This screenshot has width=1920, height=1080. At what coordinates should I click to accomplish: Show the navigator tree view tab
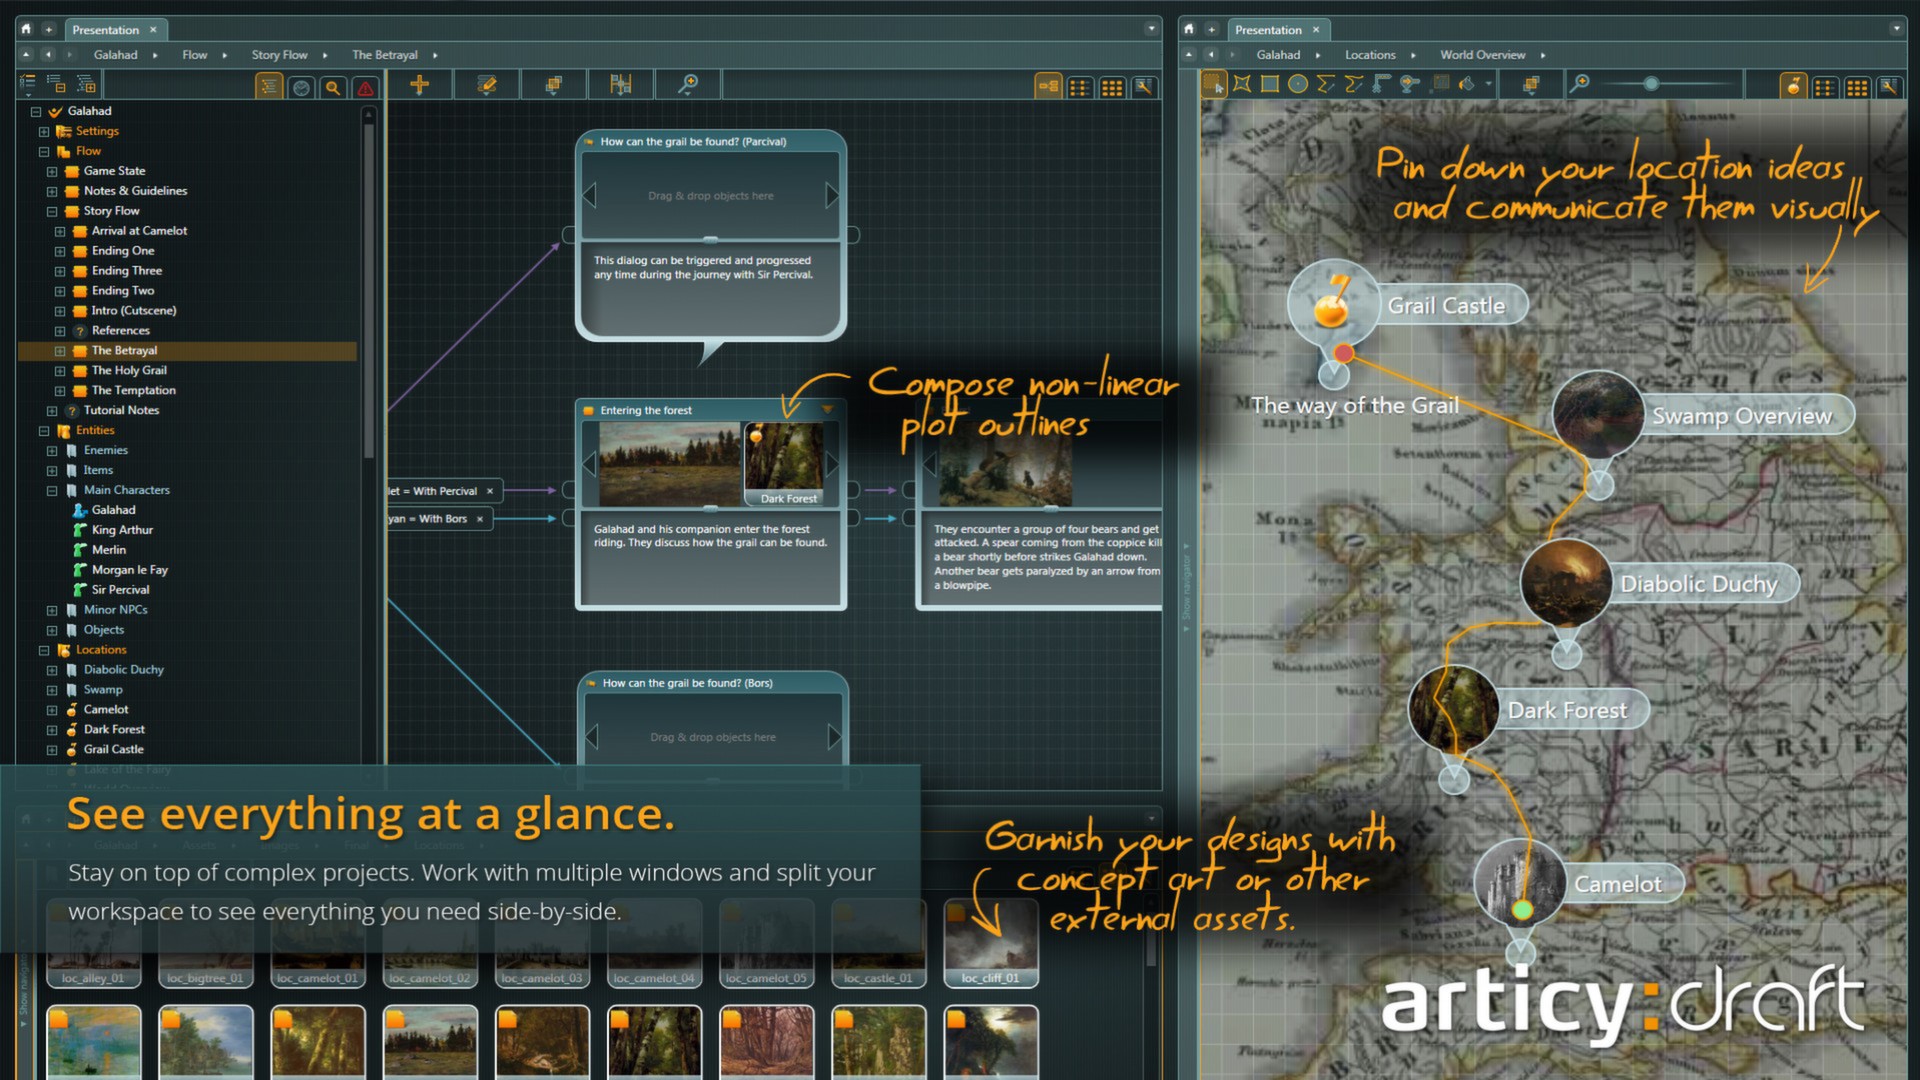coord(269,87)
